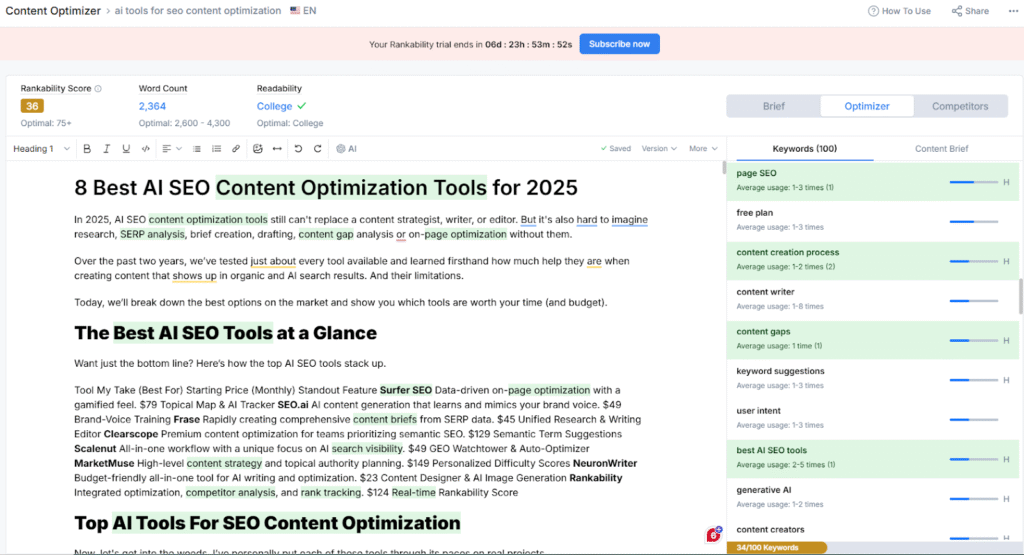Open the Heading 1 style dropdown
This screenshot has height=555, width=1024.
[x=41, y=149]
